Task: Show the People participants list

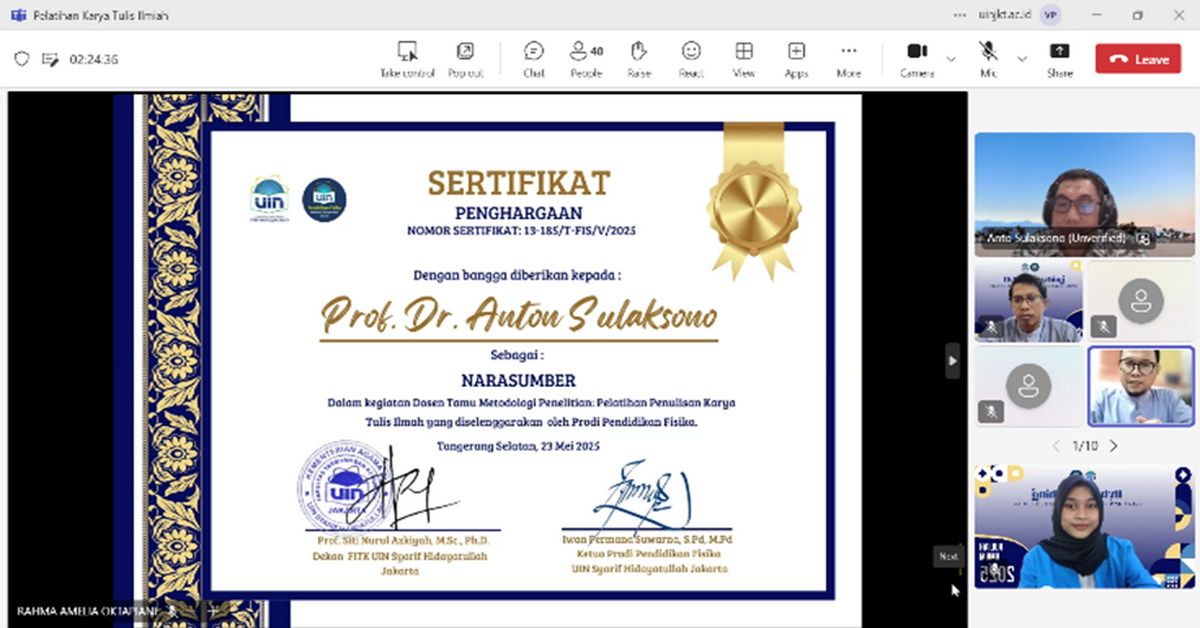Action: coord(586,59)
